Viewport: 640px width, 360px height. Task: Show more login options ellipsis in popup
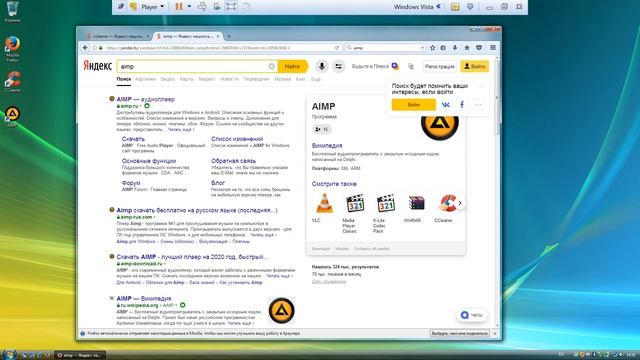pyautogui.click(x=478, y=105)
